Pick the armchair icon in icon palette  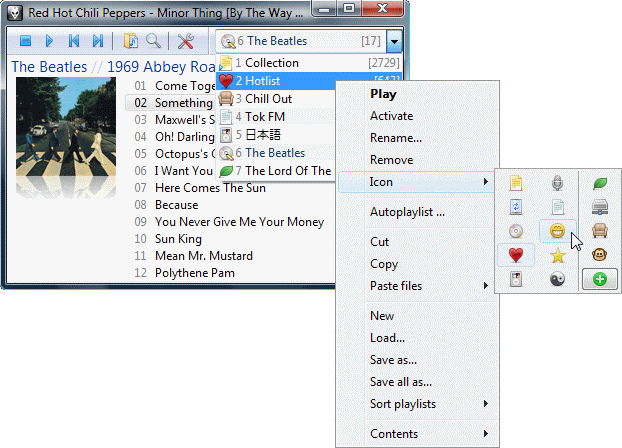tap(600, 231)
